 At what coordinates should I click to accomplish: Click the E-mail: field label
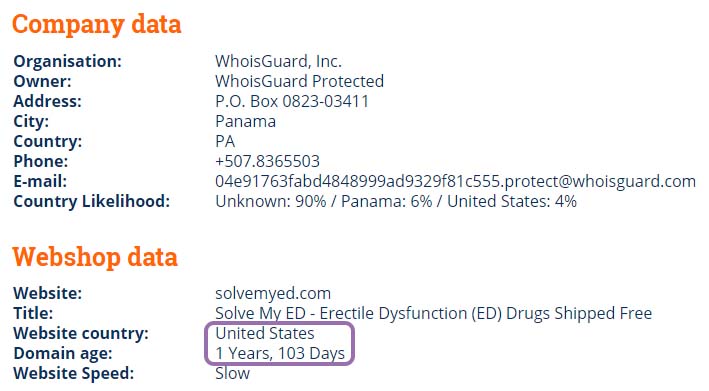click(x=40, y=181)
